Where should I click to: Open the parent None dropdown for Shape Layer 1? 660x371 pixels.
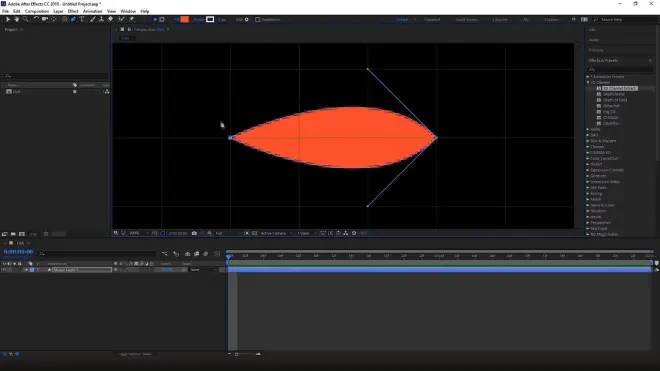tap(203, 270)
